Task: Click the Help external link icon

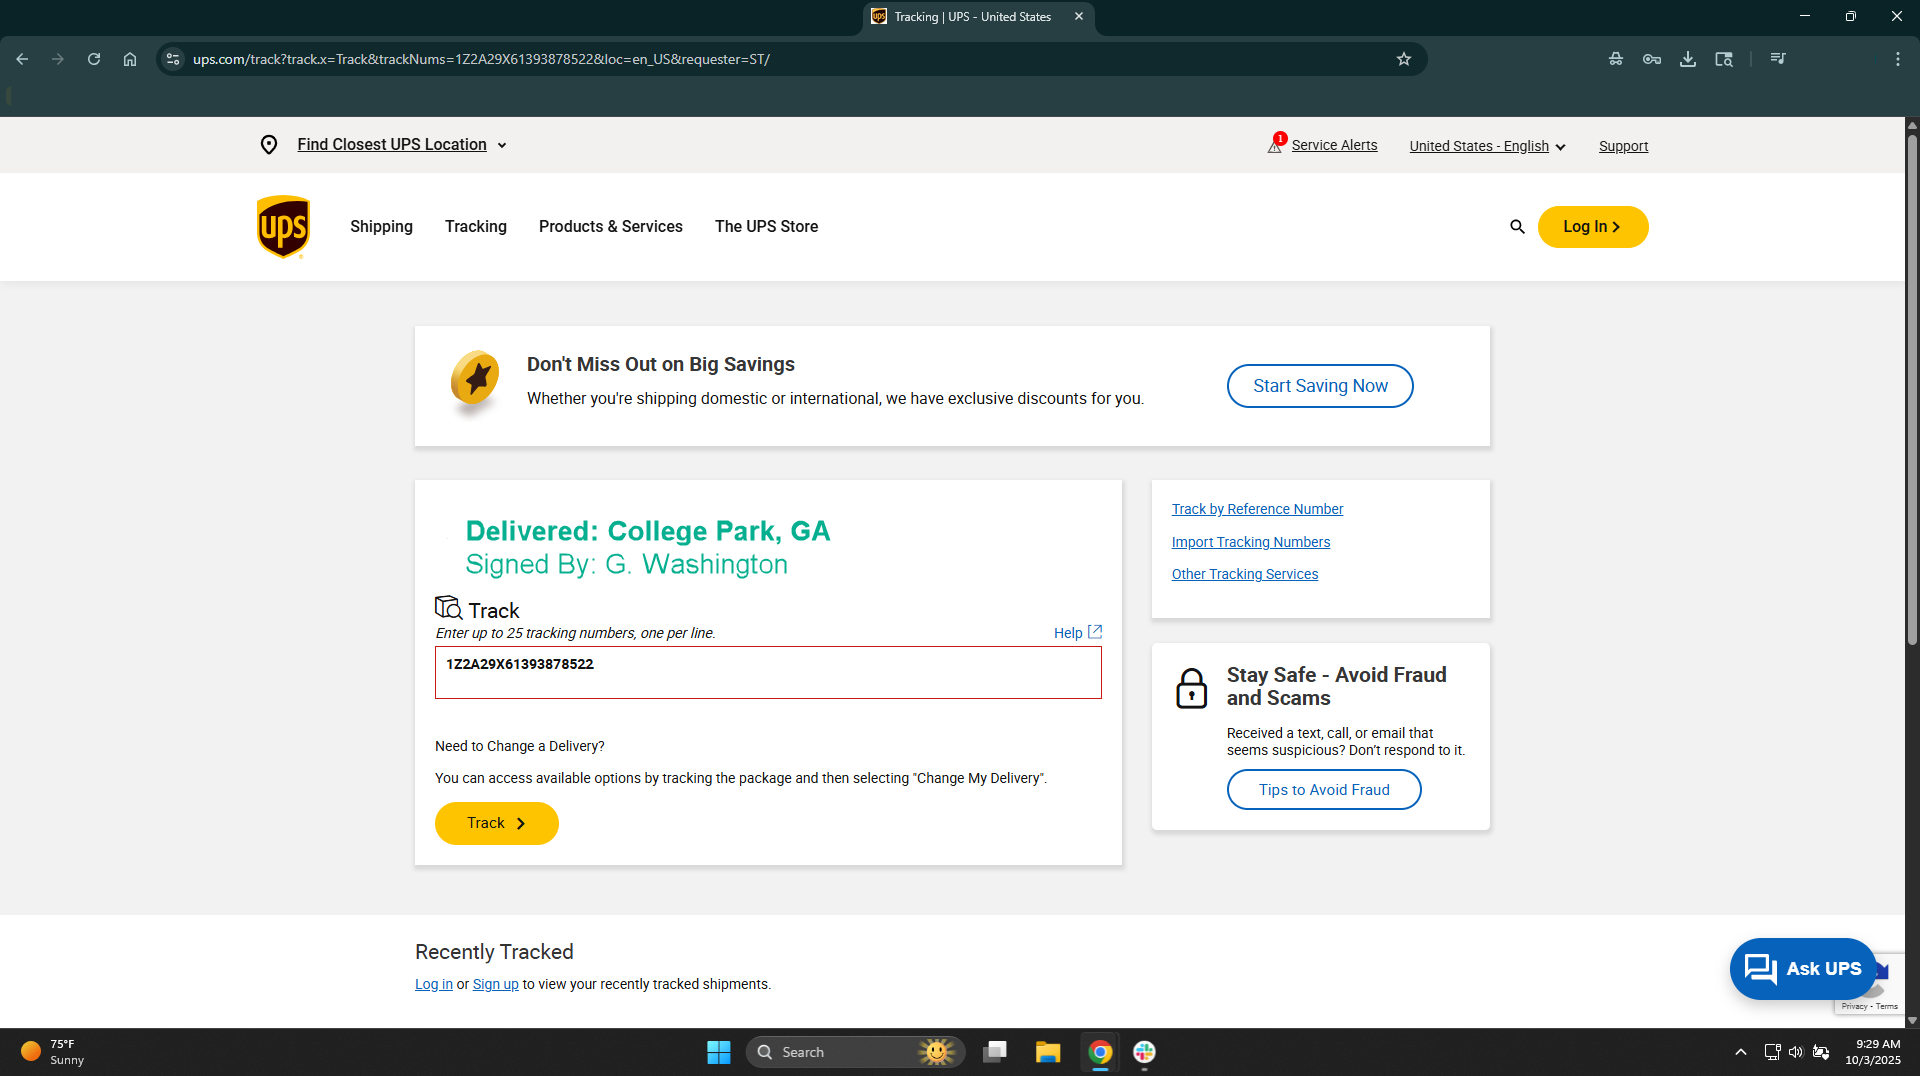Action: [x=1095, y=632]
